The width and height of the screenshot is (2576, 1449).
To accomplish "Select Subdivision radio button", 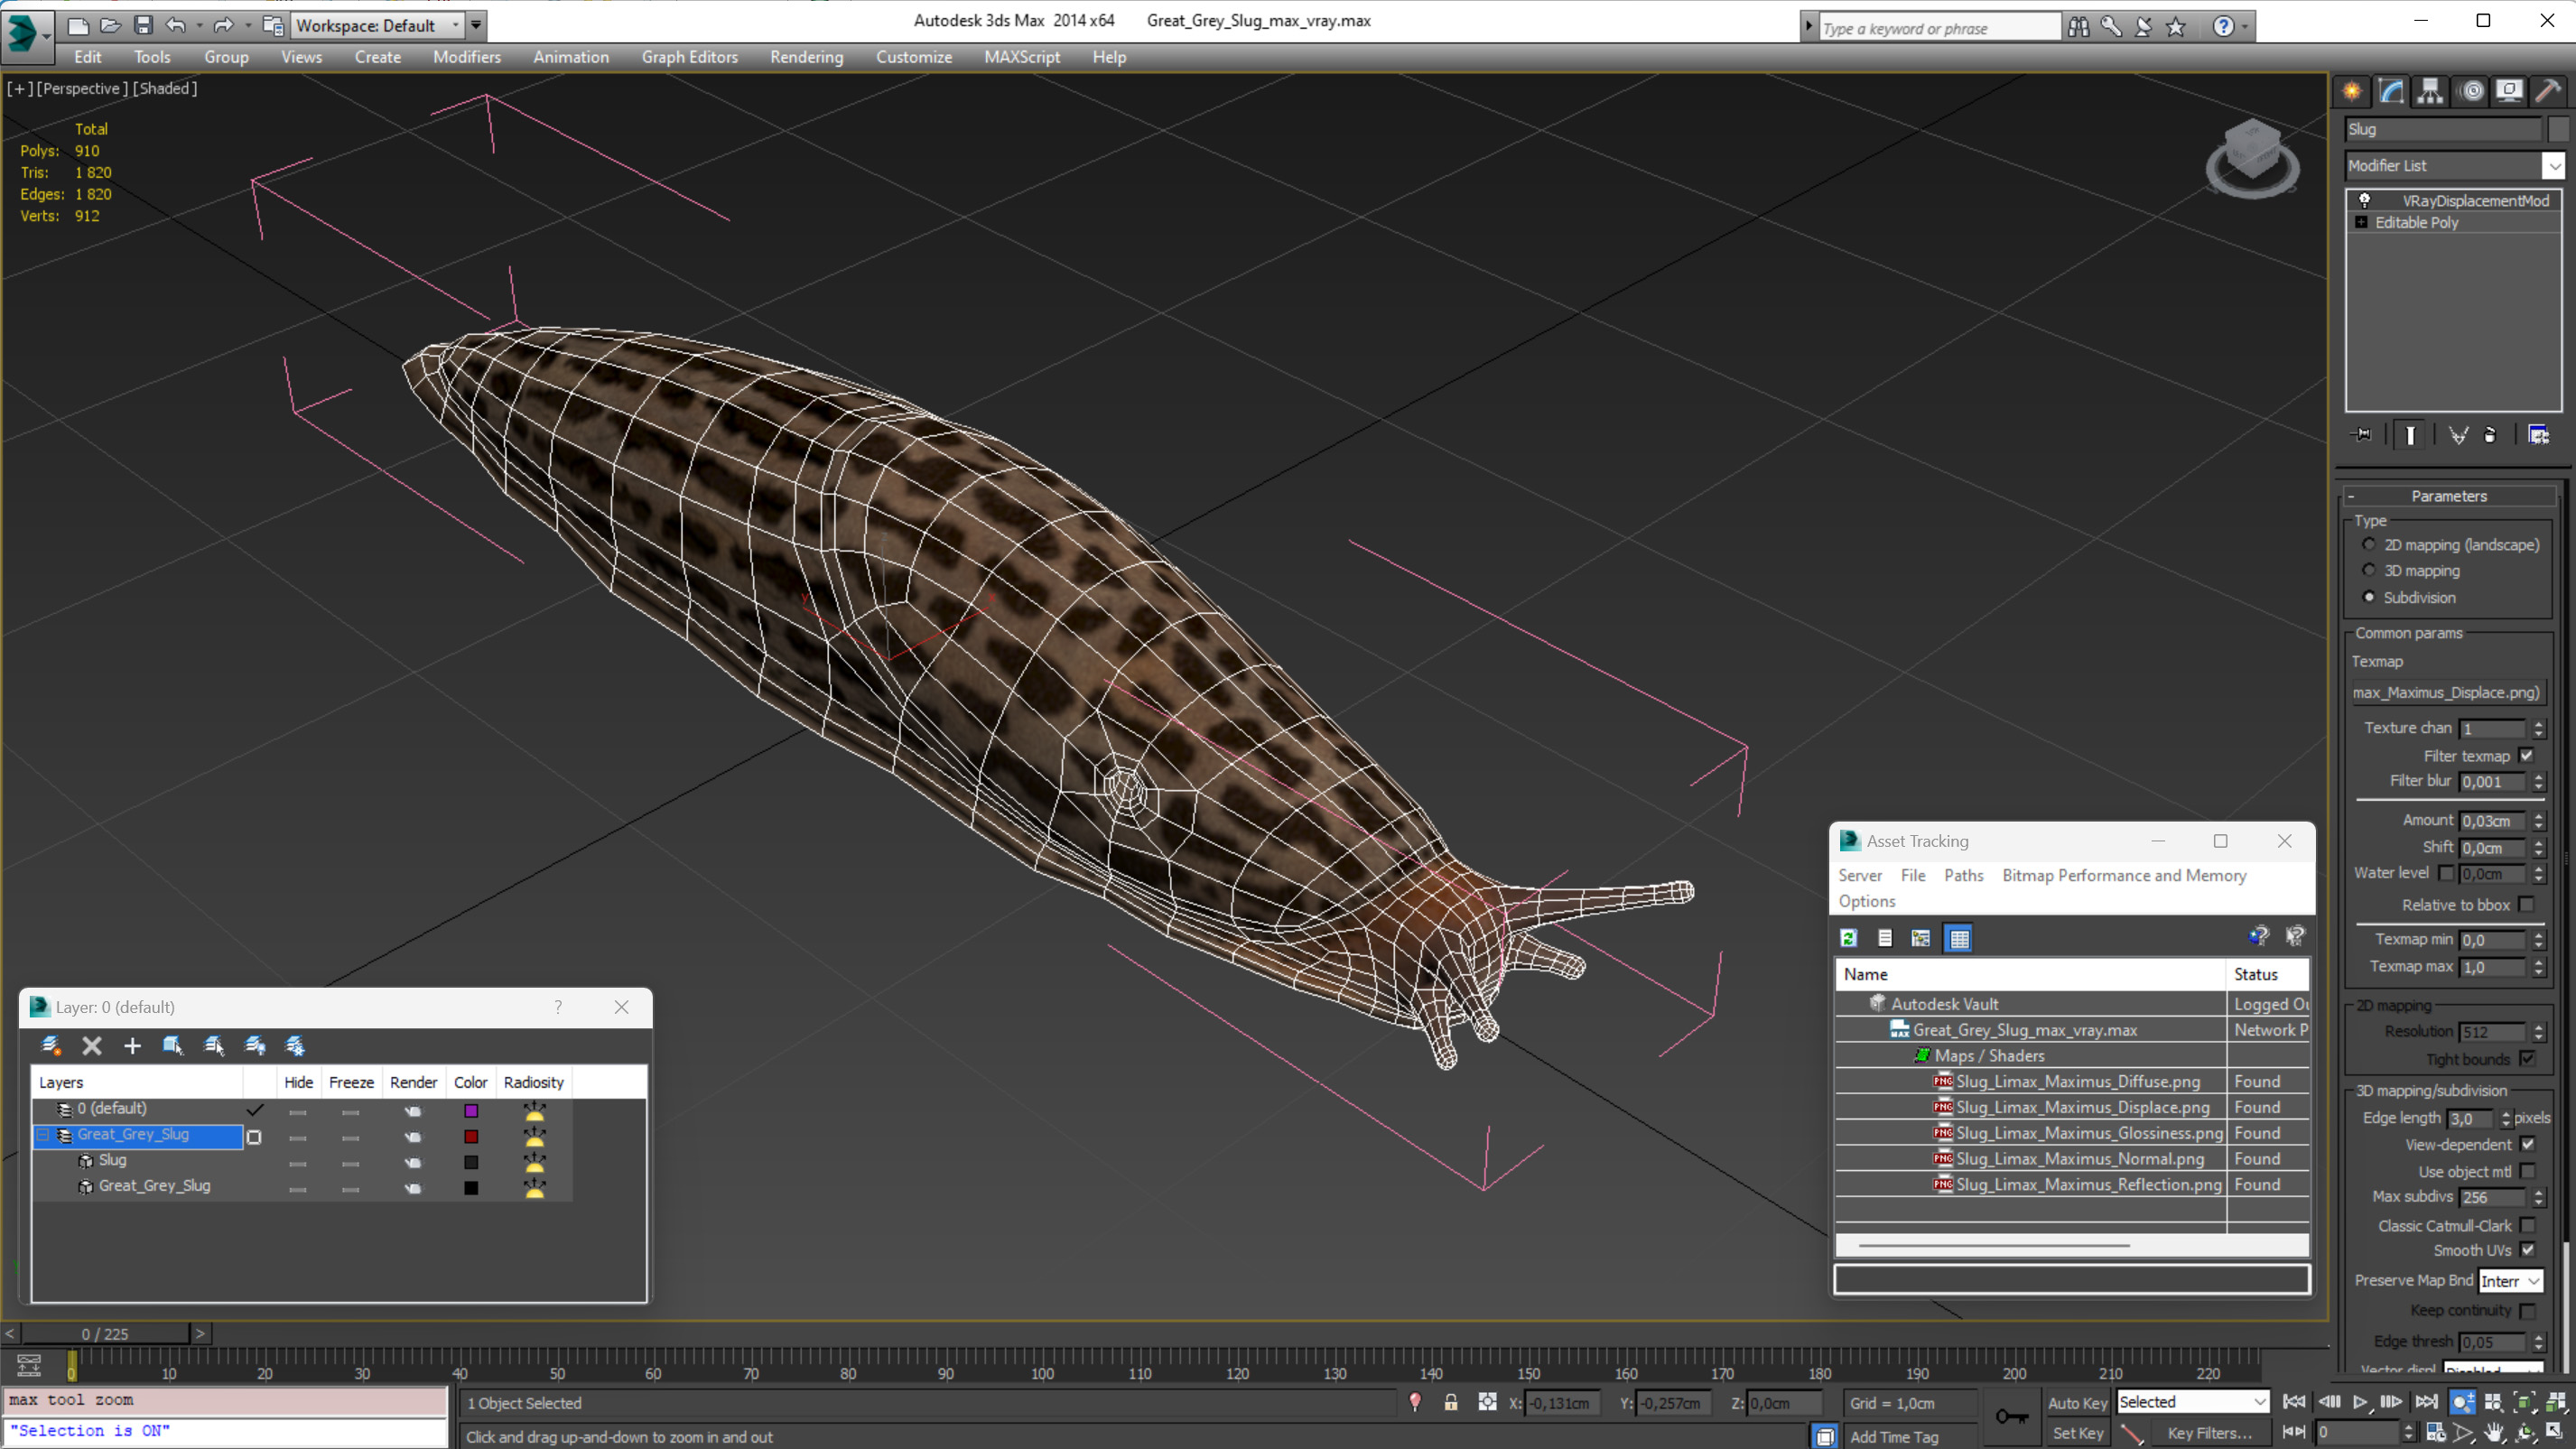I will pos(2368,597).
